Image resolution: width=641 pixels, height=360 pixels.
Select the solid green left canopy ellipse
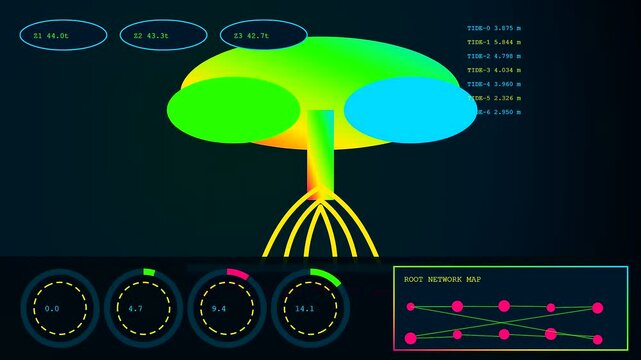(x=233, y=110)
